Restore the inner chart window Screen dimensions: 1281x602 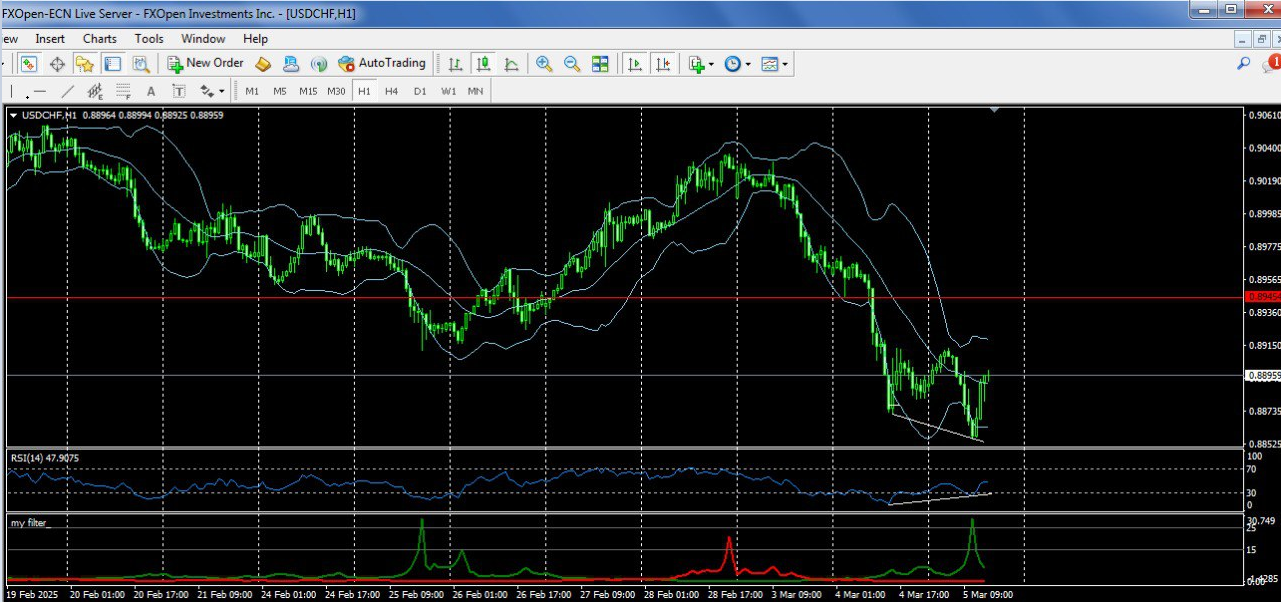tap(1261, 38)
